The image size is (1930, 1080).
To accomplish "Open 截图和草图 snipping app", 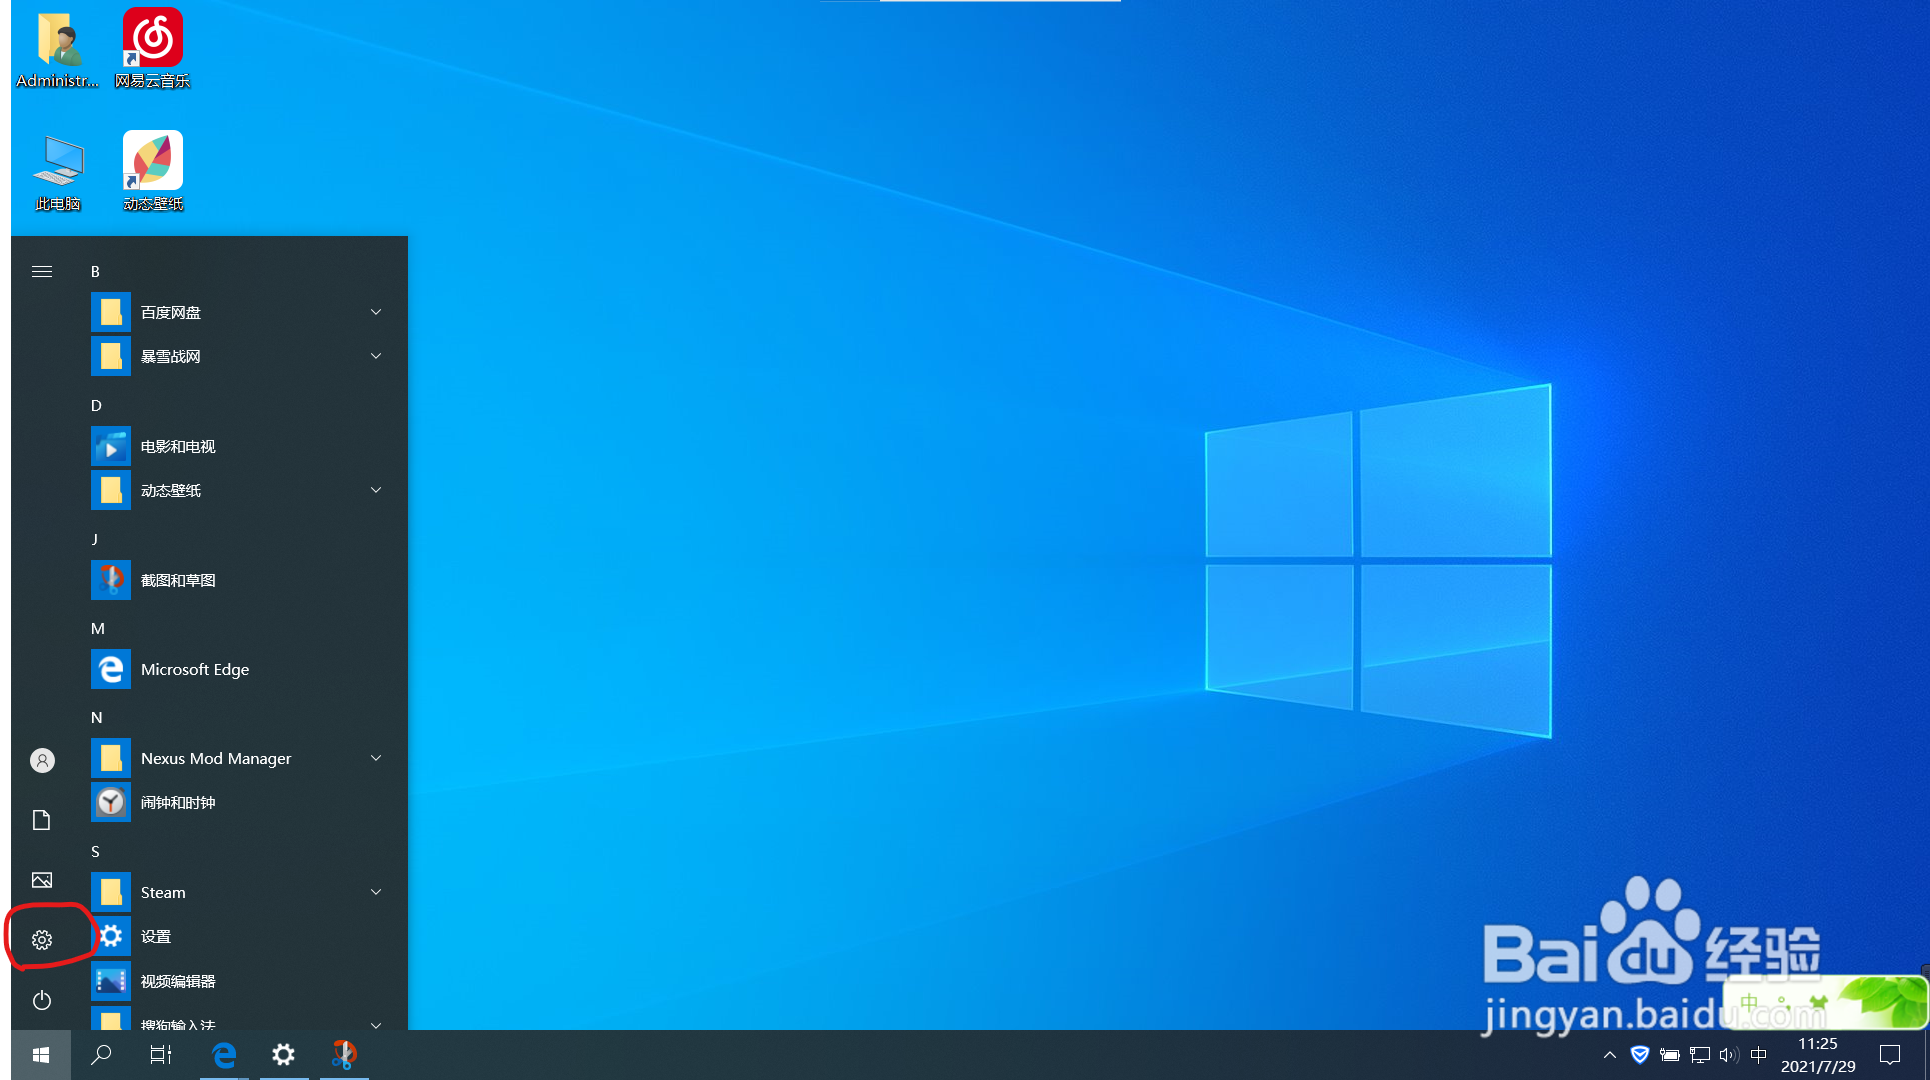I will 178,580.
